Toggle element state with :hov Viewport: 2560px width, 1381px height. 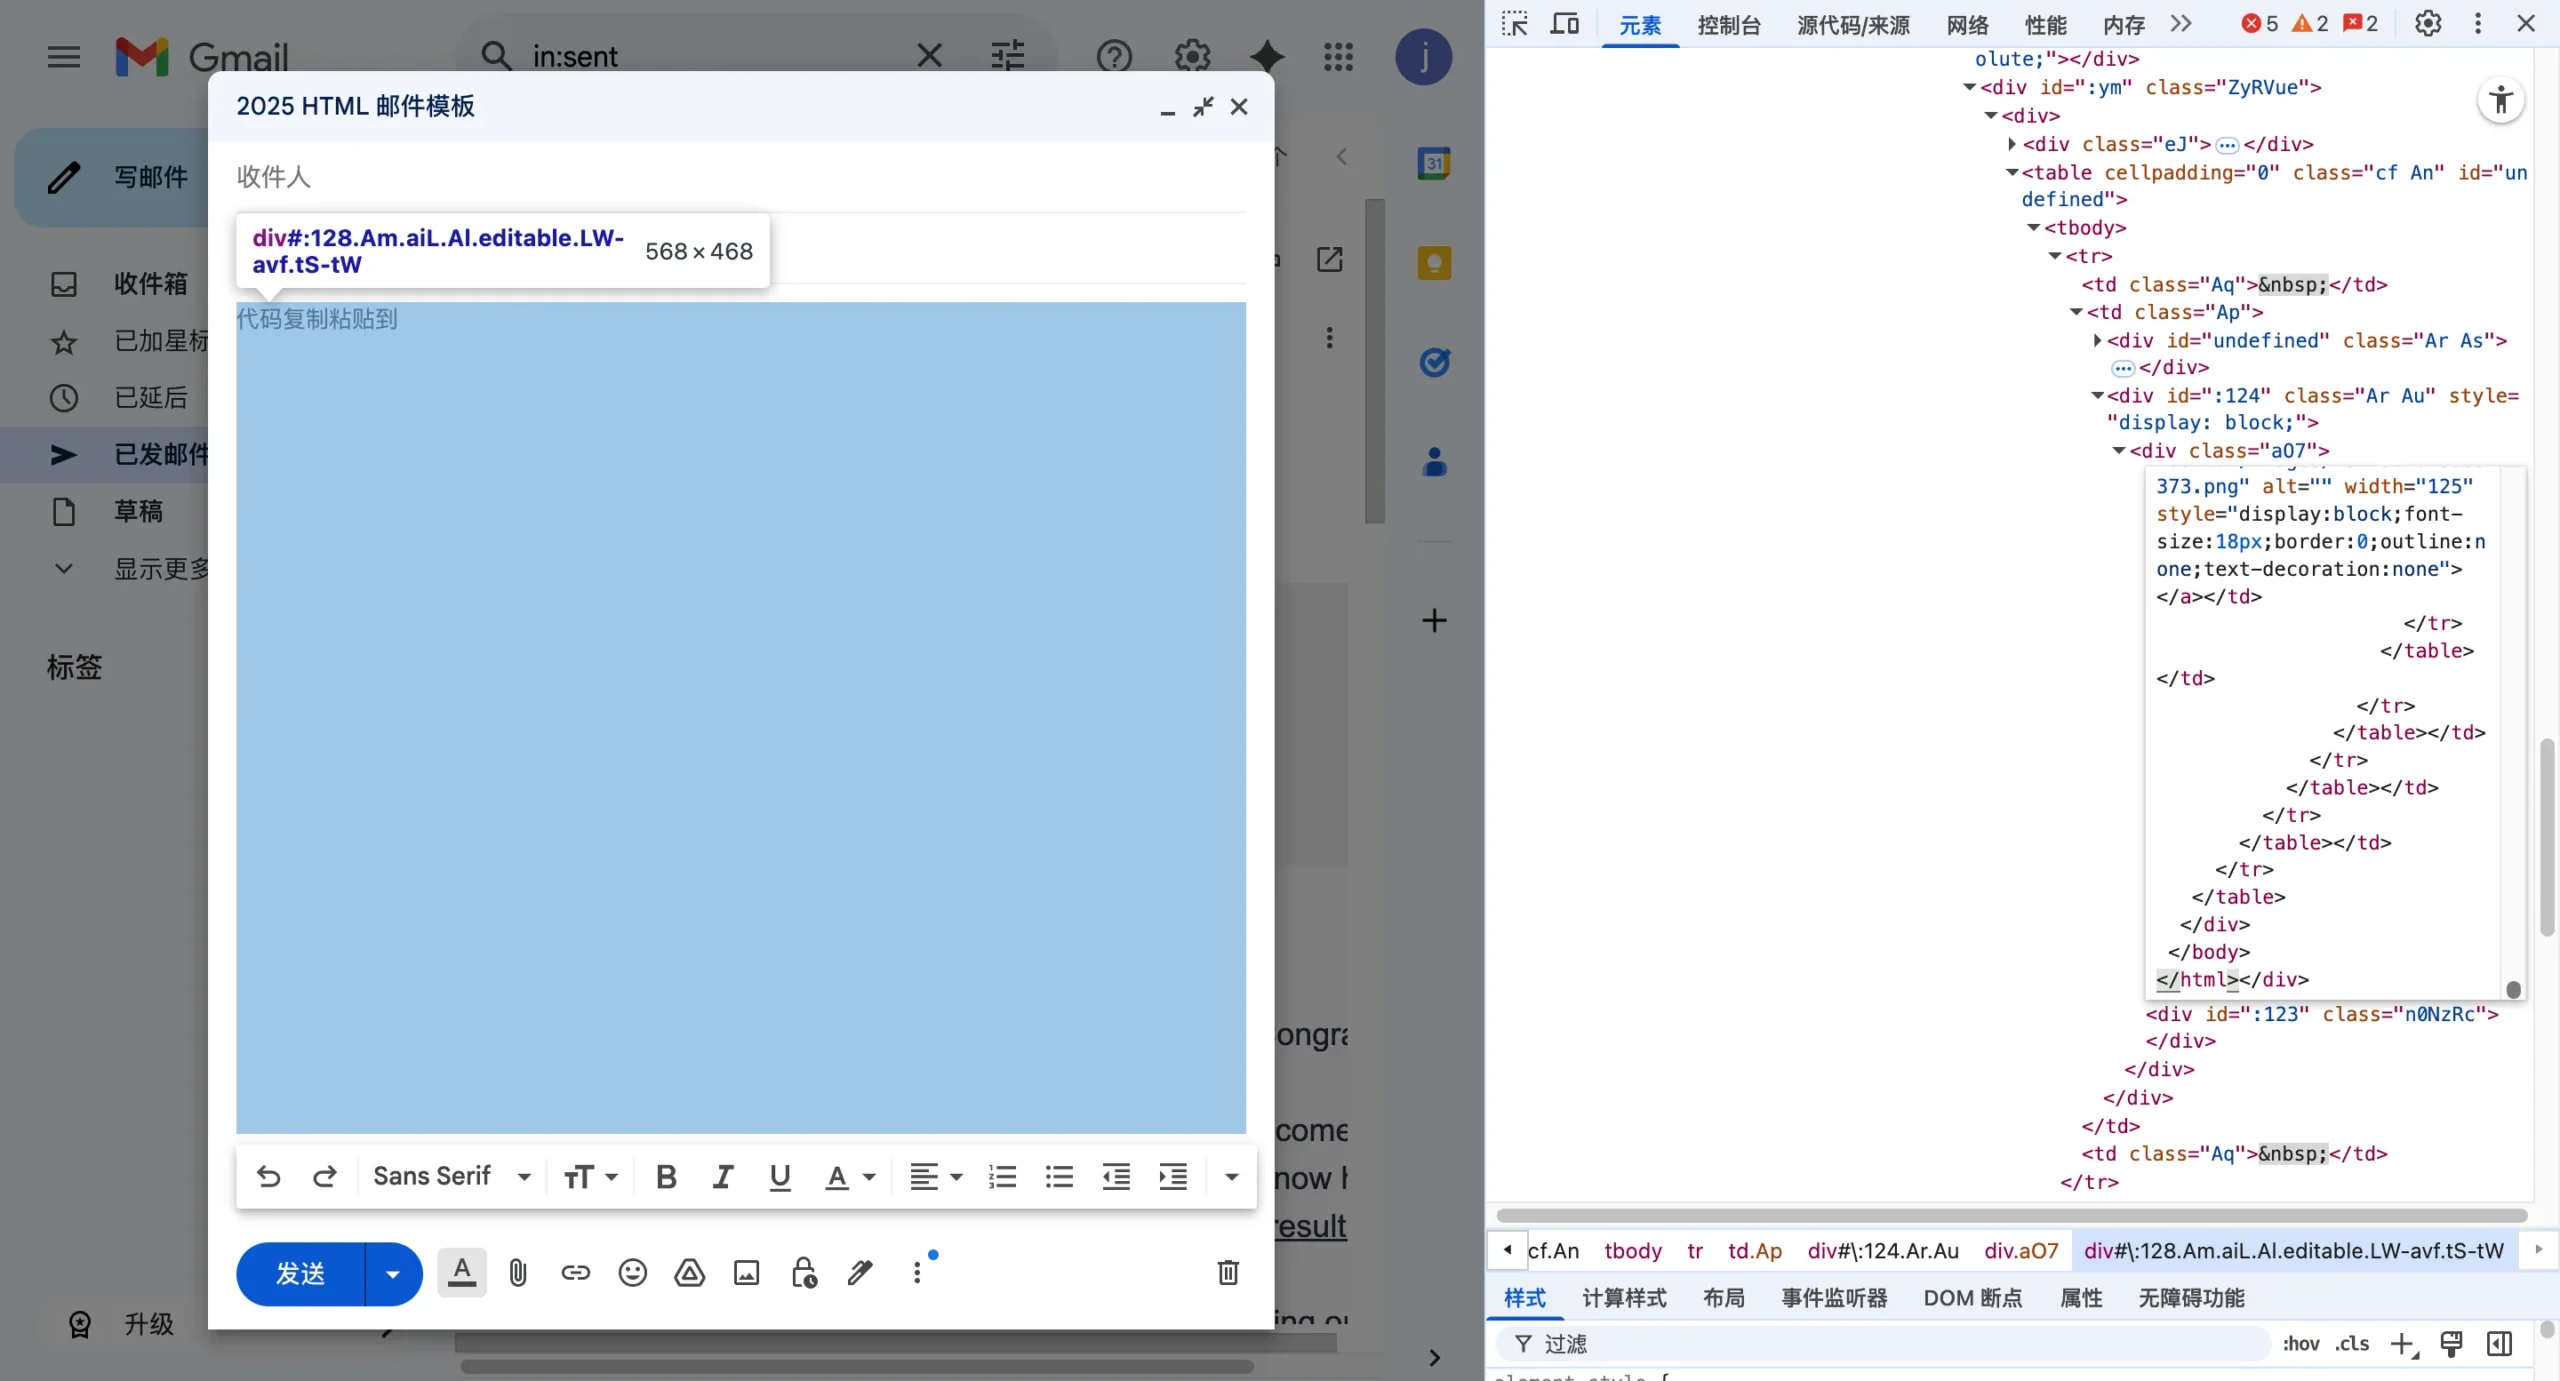[2300, 1344]
